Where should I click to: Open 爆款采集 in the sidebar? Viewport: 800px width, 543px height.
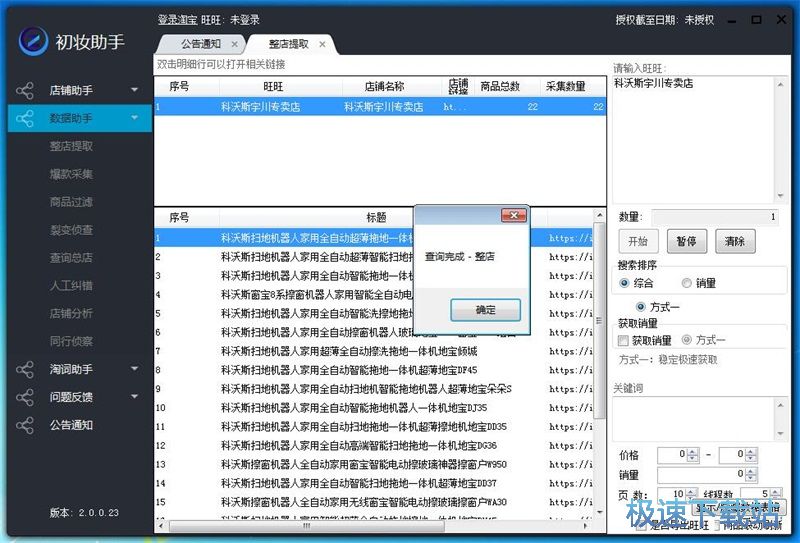click(71, 174)
